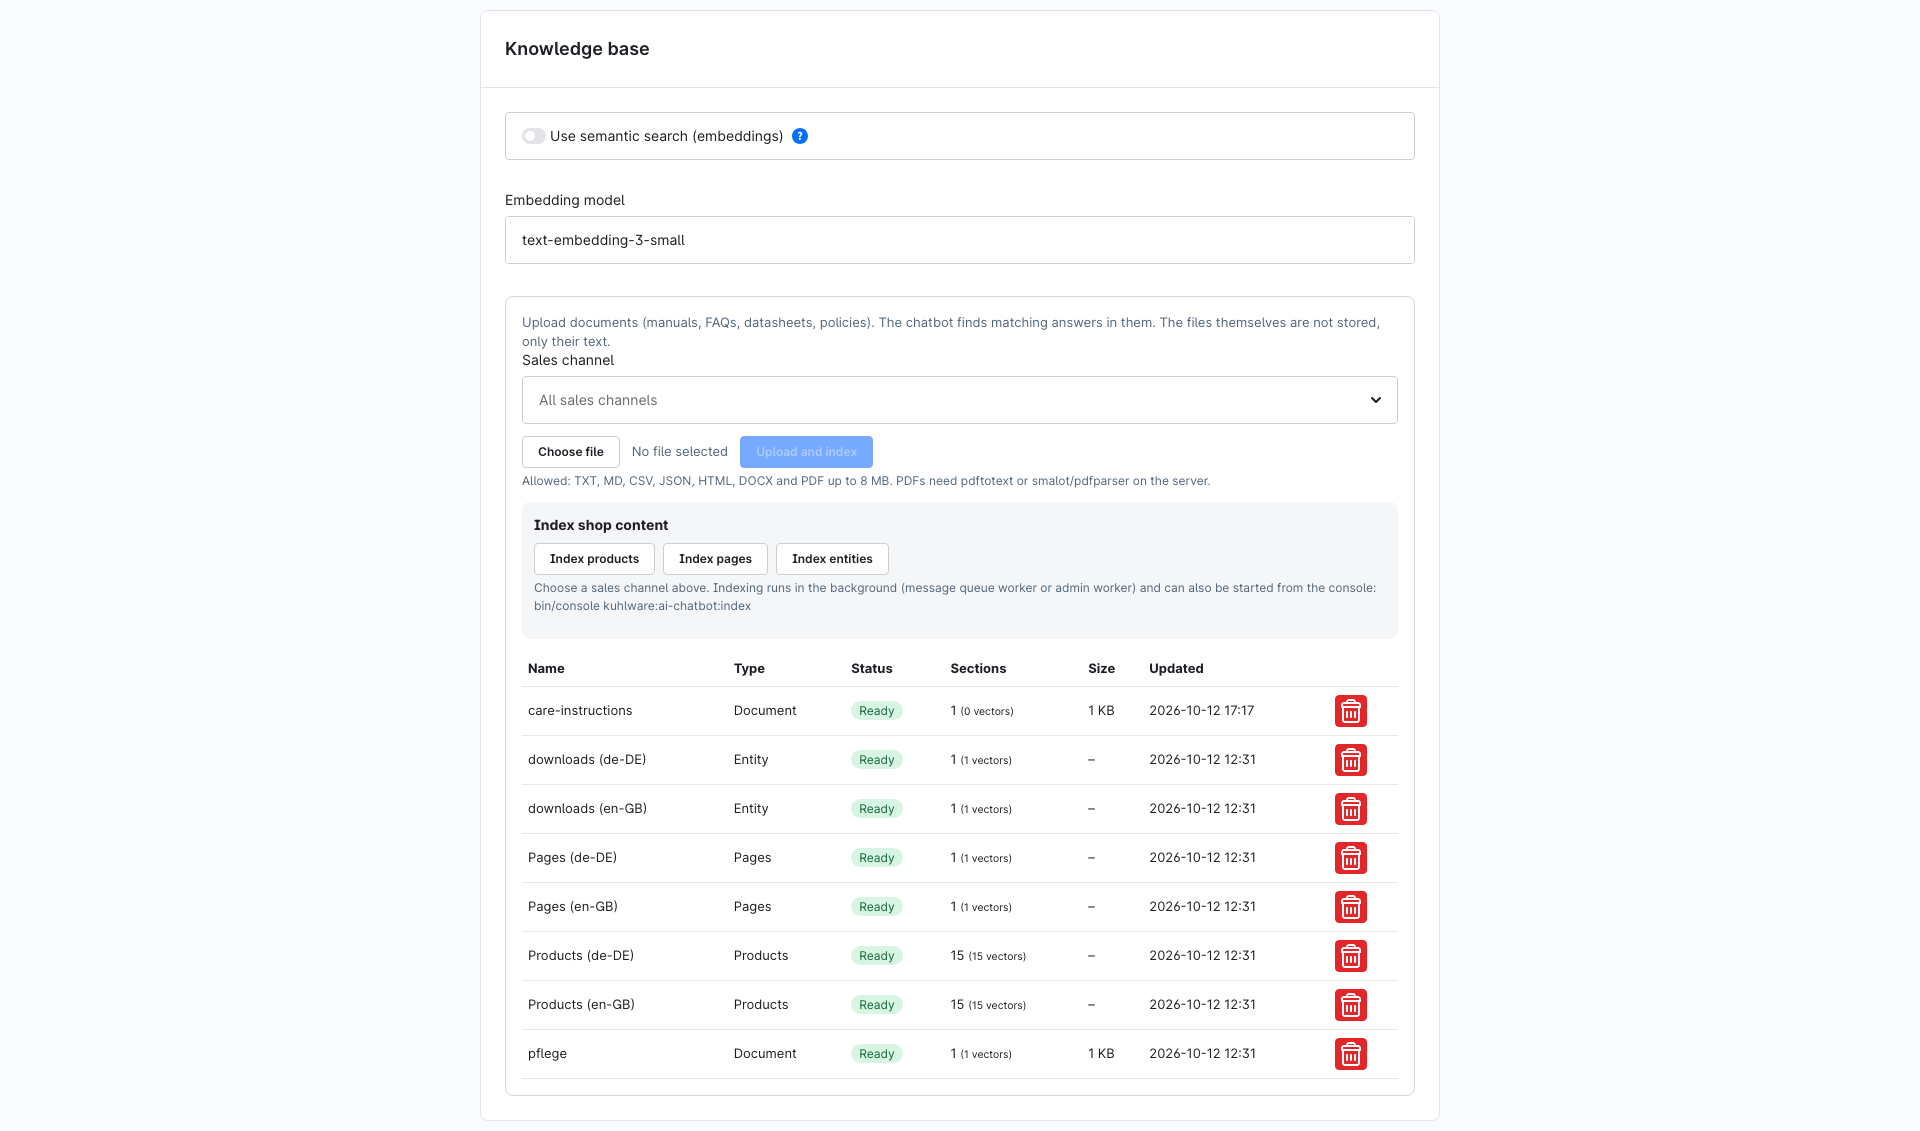Click the Embedding model input field
Viewport: 1920px width, 1131px height.
tap(959, 240)
